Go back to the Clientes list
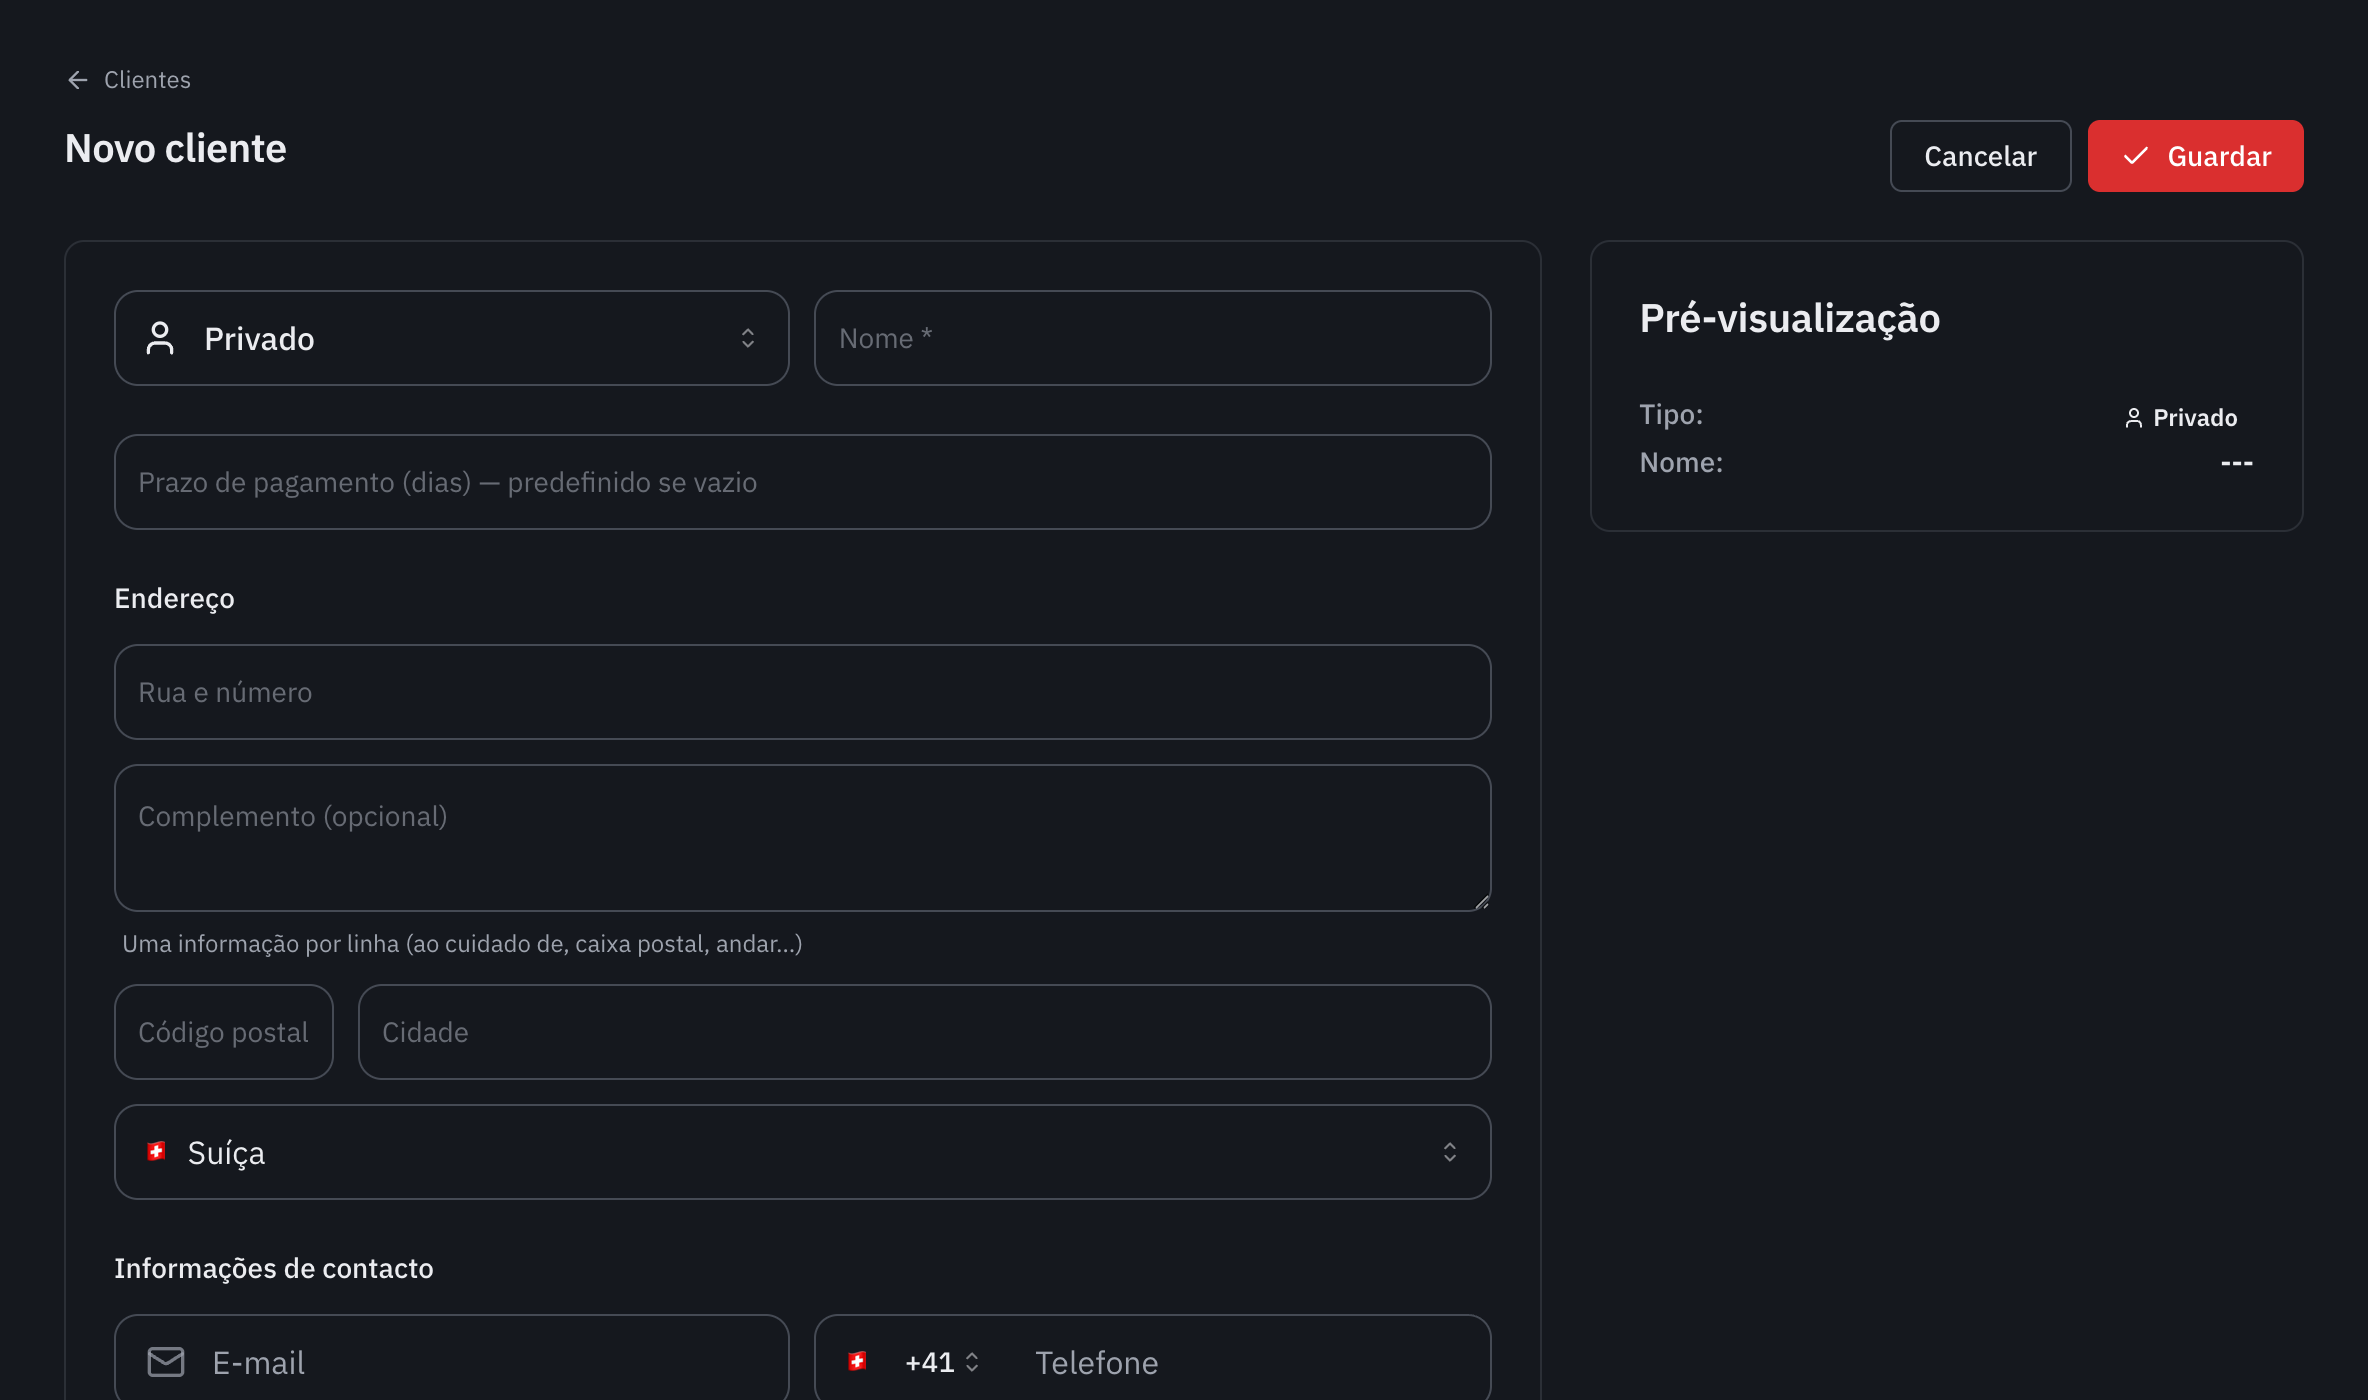The image size is (2368, 1400). (x=128, y=80)
